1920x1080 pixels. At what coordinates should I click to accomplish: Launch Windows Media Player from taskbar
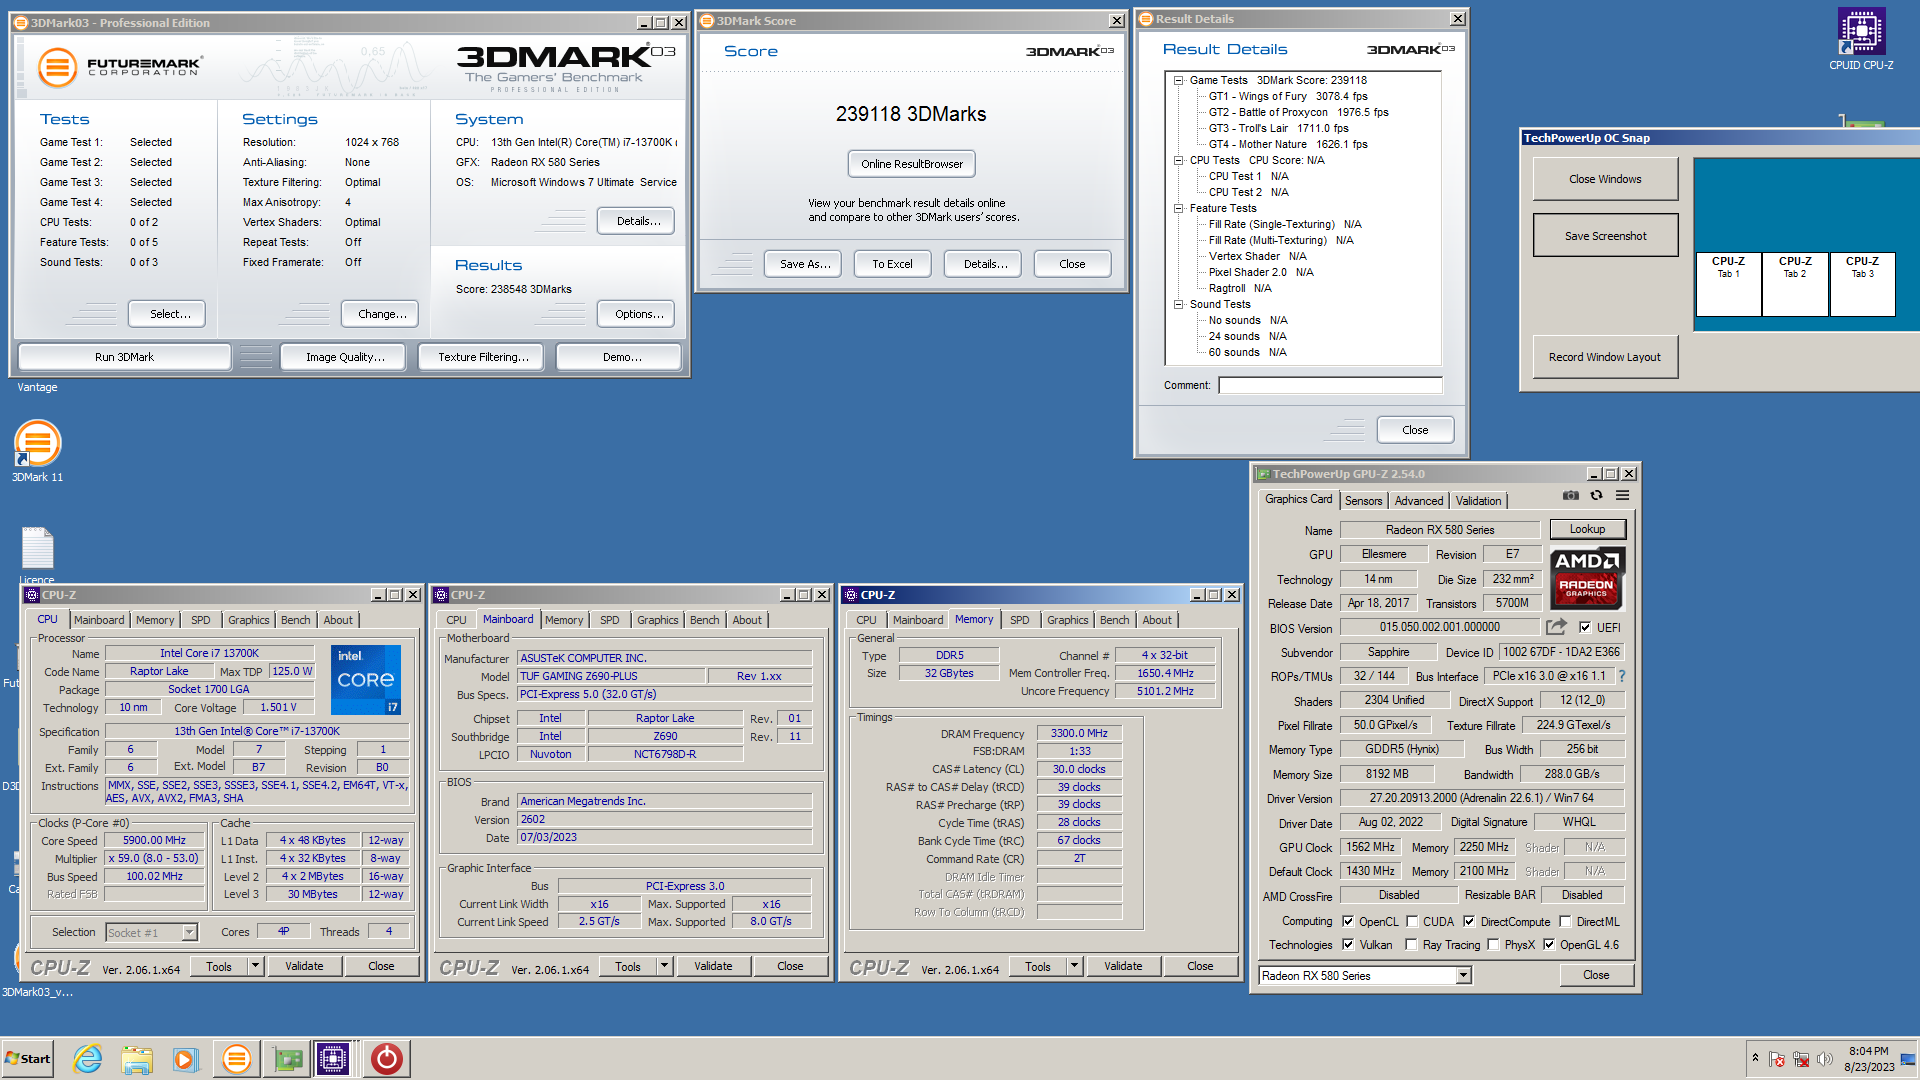[185, 1059]
